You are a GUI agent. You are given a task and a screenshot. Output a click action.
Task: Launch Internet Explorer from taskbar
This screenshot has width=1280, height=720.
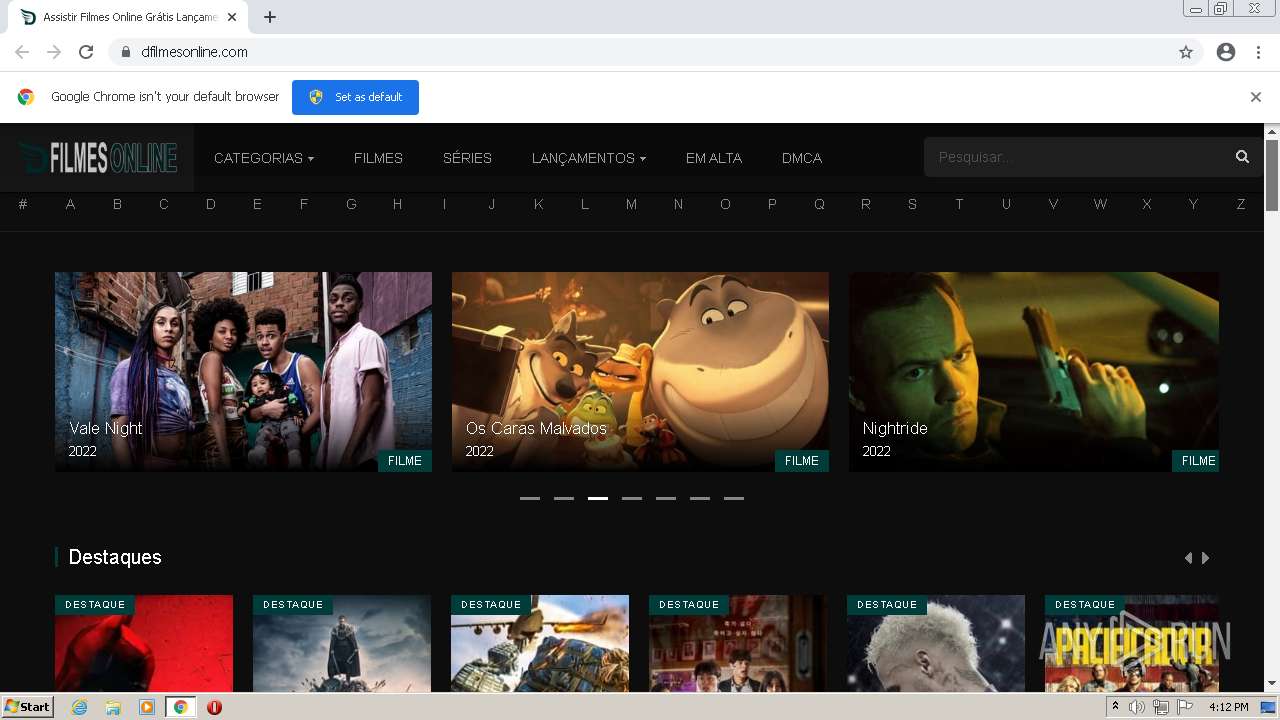point(79,707)
